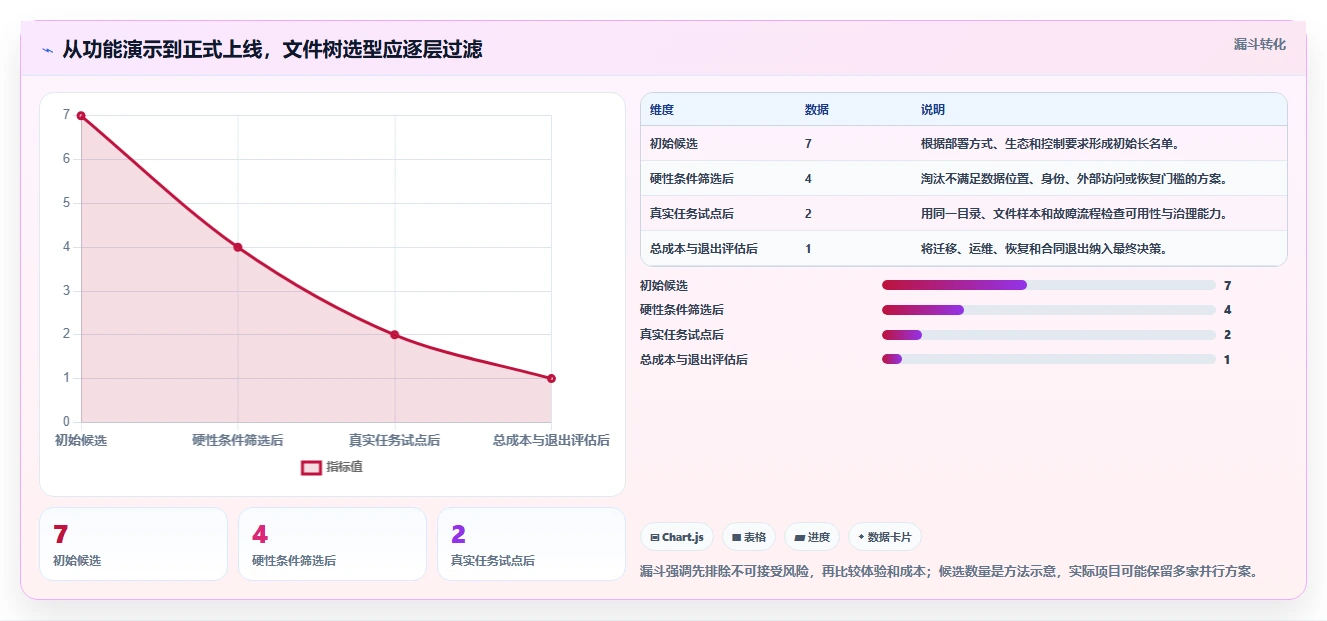Click the 表格 chip icon

click(736, 538)
